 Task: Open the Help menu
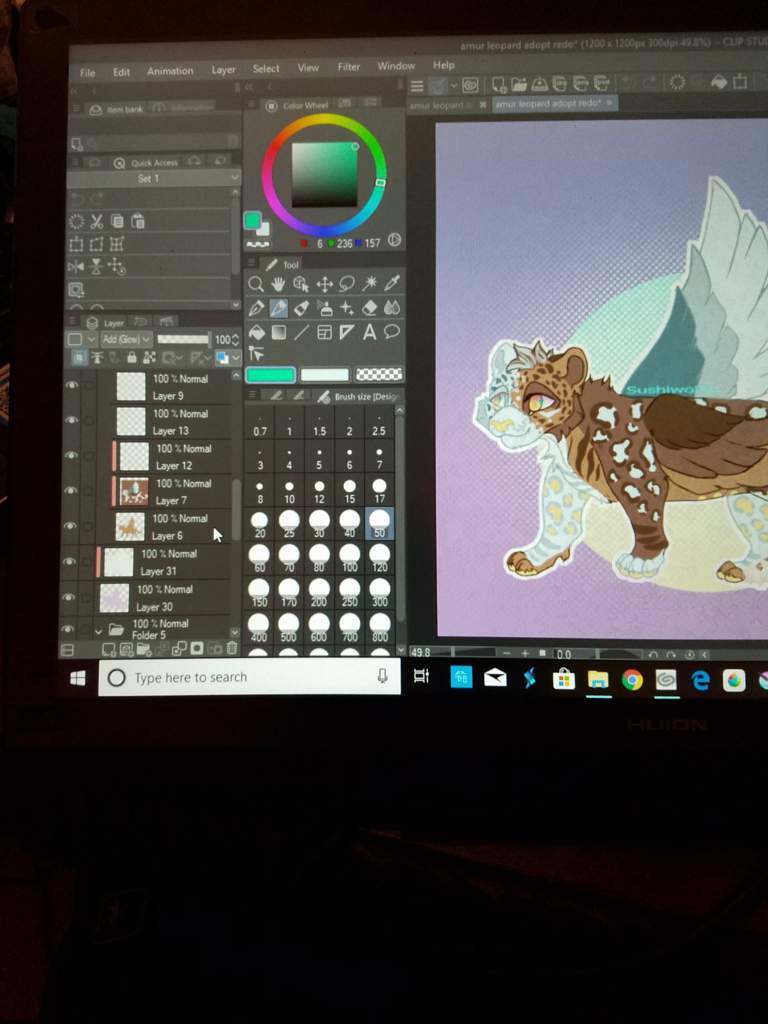point(443,65)
